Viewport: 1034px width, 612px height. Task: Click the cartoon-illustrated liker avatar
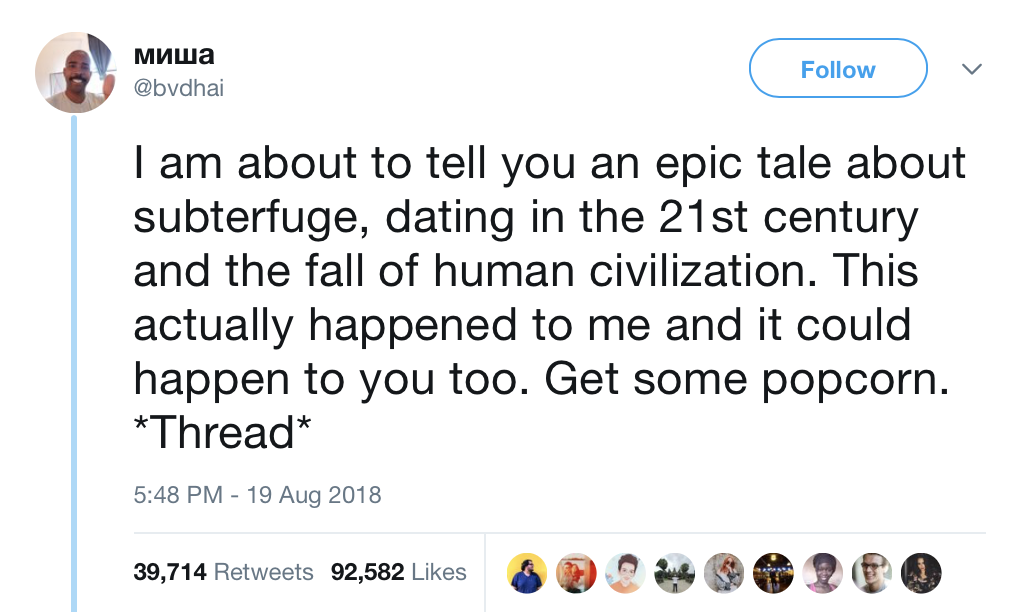click(625, 572)
